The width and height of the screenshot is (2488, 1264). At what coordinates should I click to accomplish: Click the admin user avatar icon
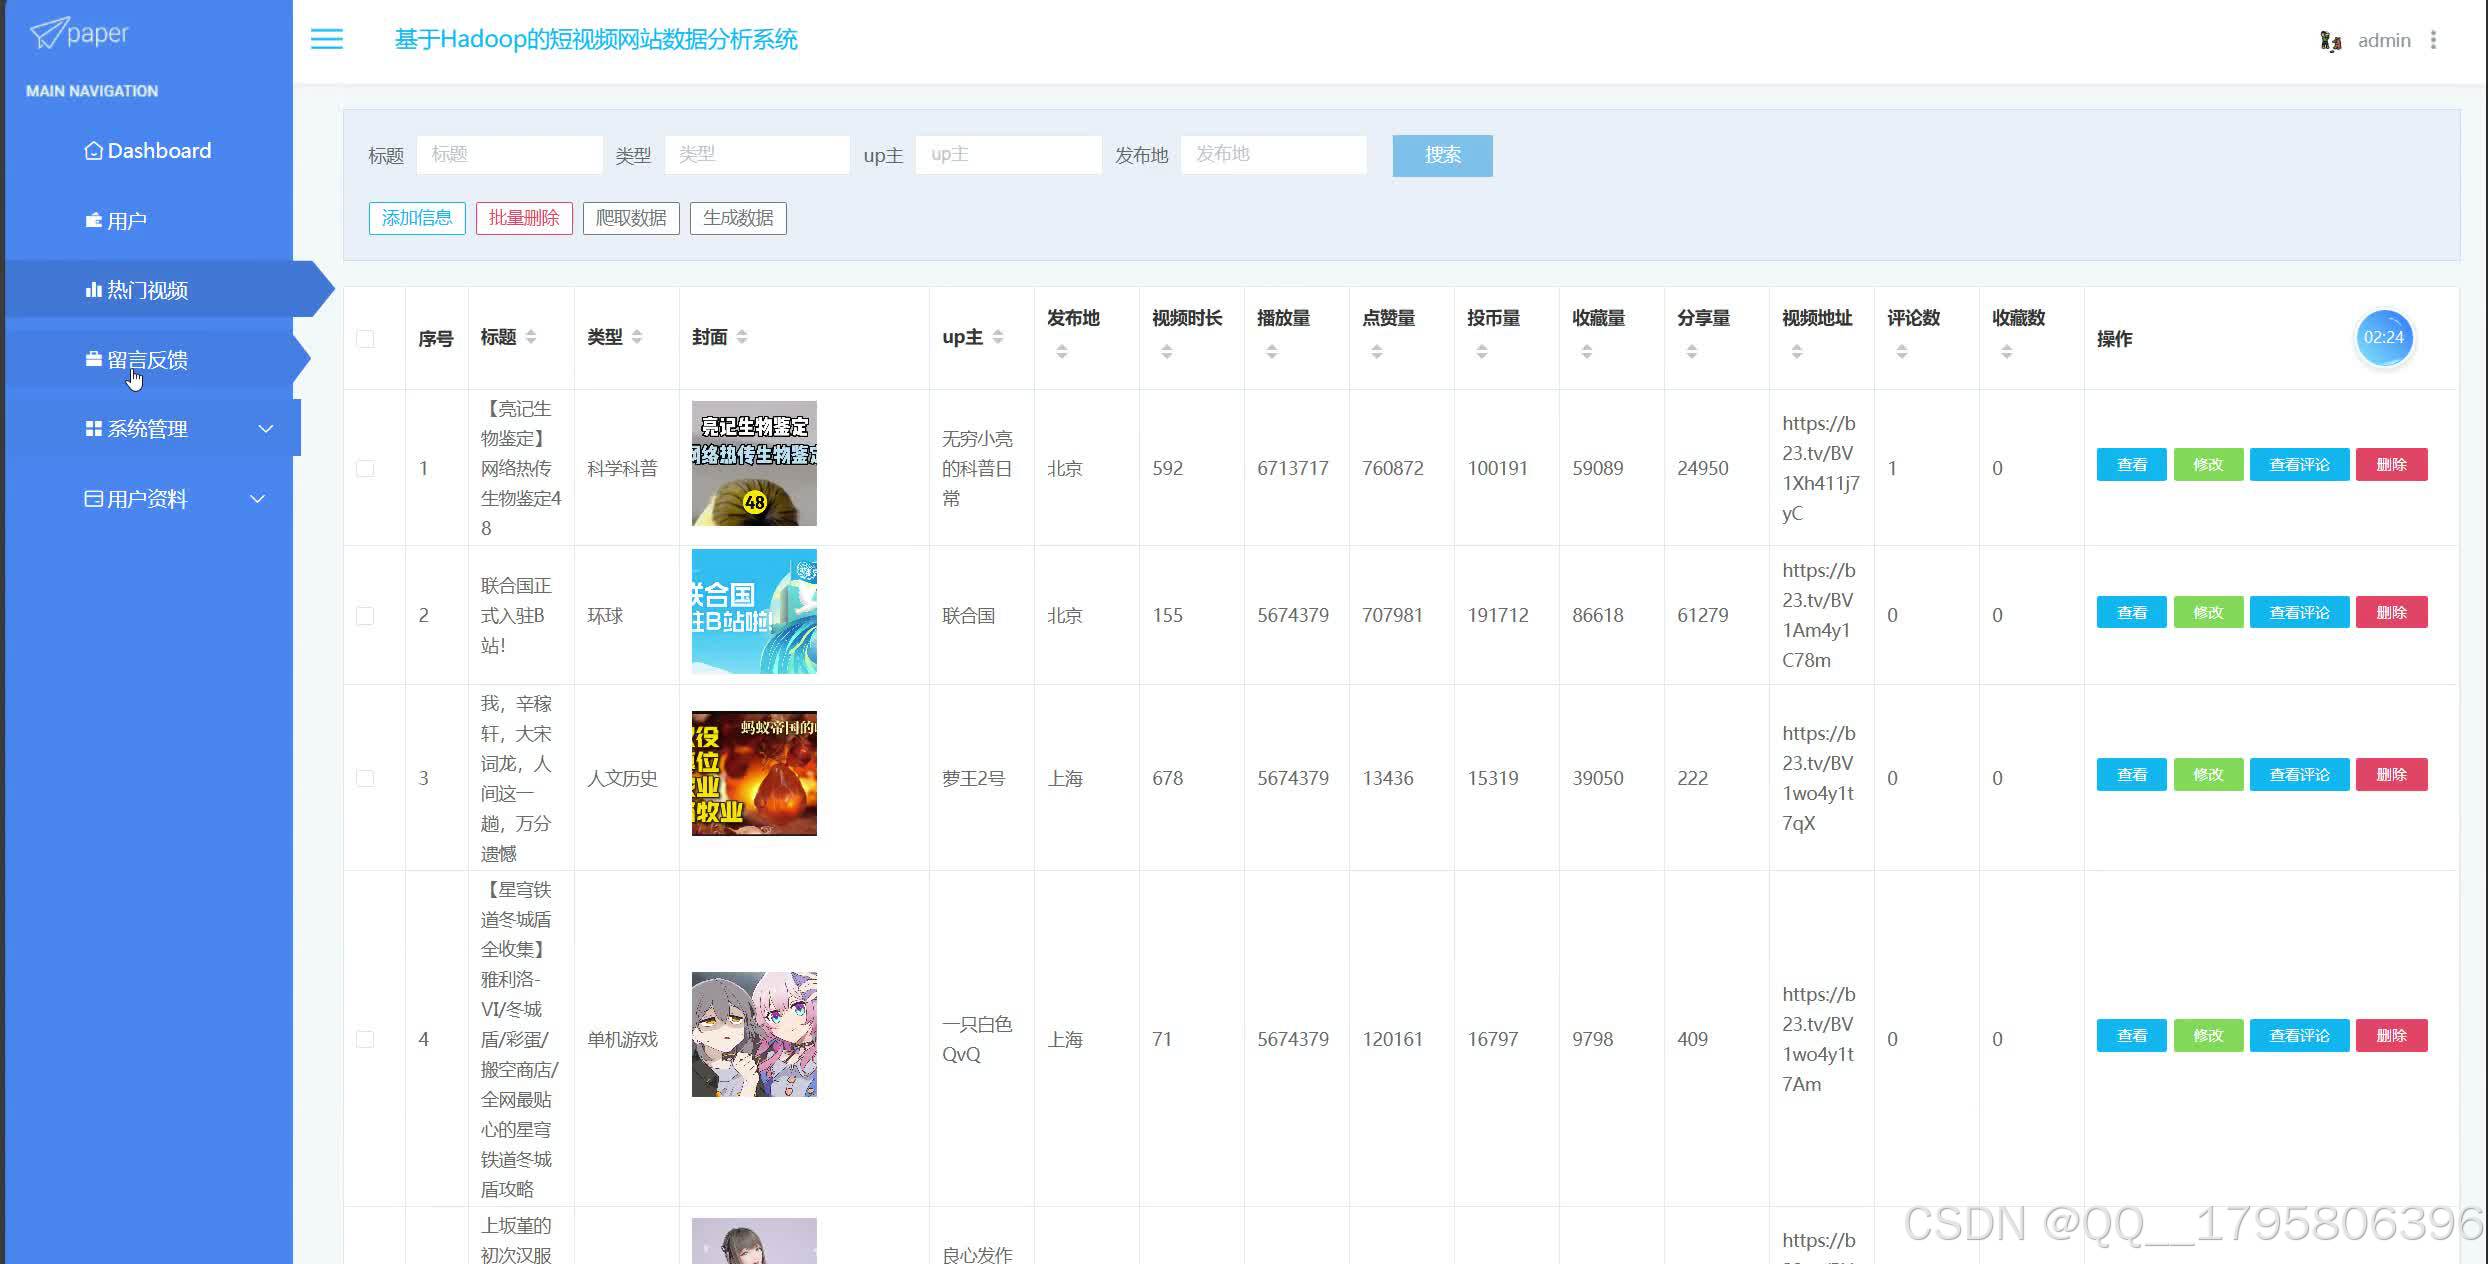(x=2330, y=41)
